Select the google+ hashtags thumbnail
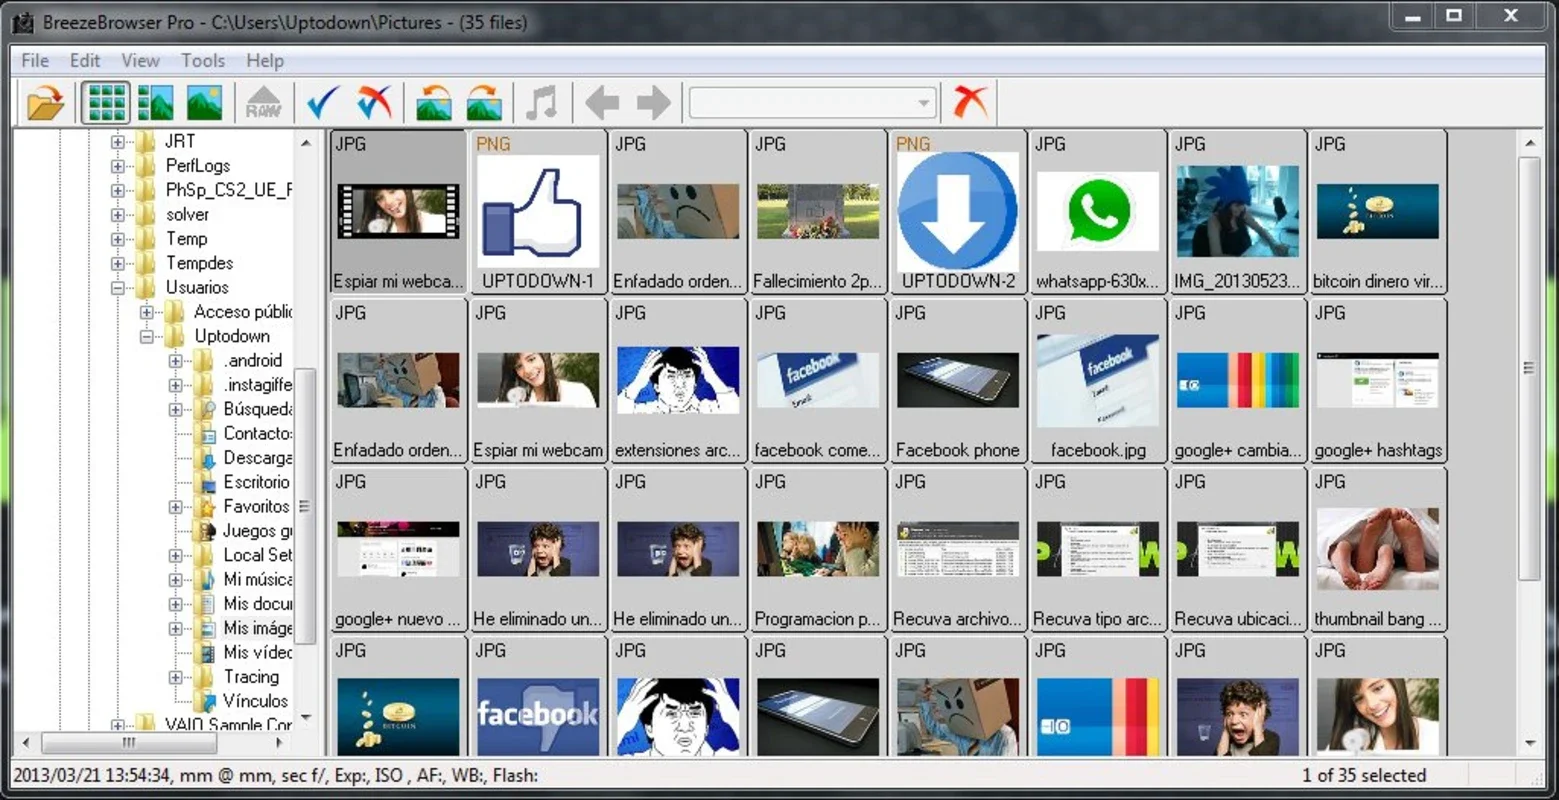 [1378, 381]
